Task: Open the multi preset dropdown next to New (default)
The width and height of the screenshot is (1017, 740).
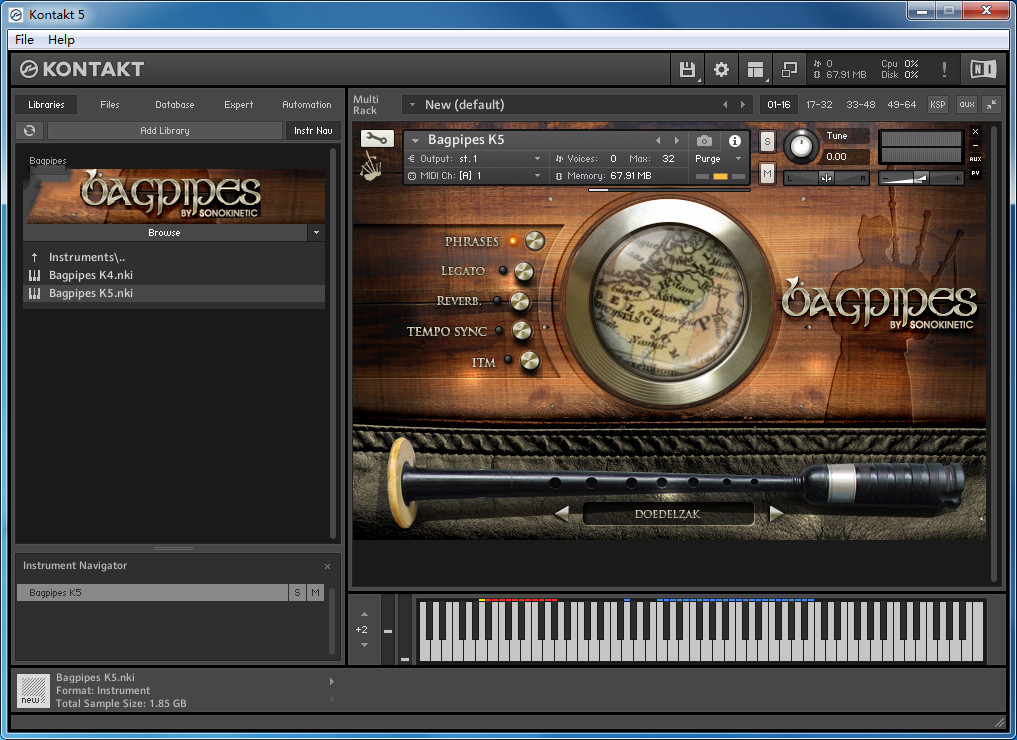Action: [x=412, y=104]
